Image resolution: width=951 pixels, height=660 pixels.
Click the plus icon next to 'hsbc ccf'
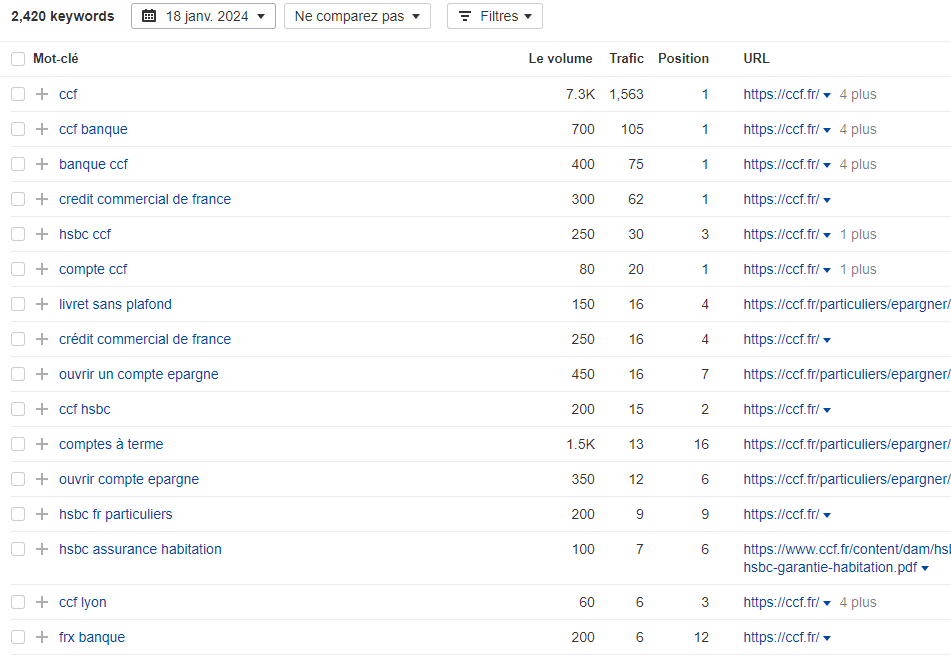42,234
